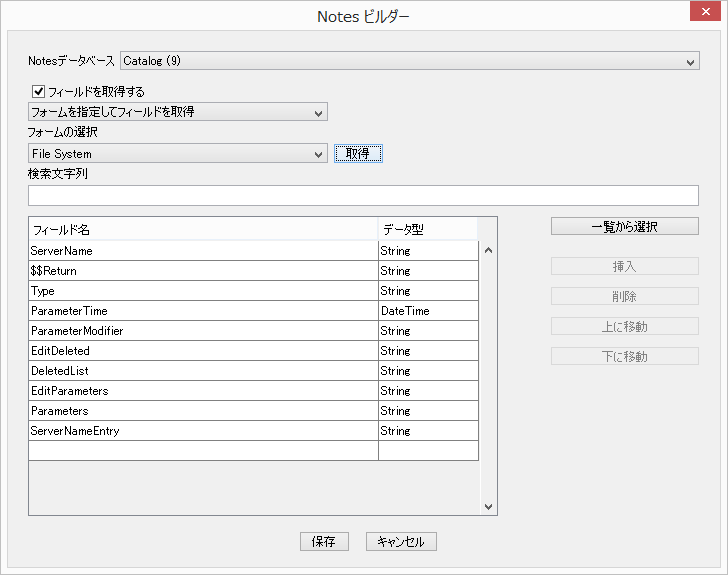Click the scrollbar down arrow in field list

(489, 507)
